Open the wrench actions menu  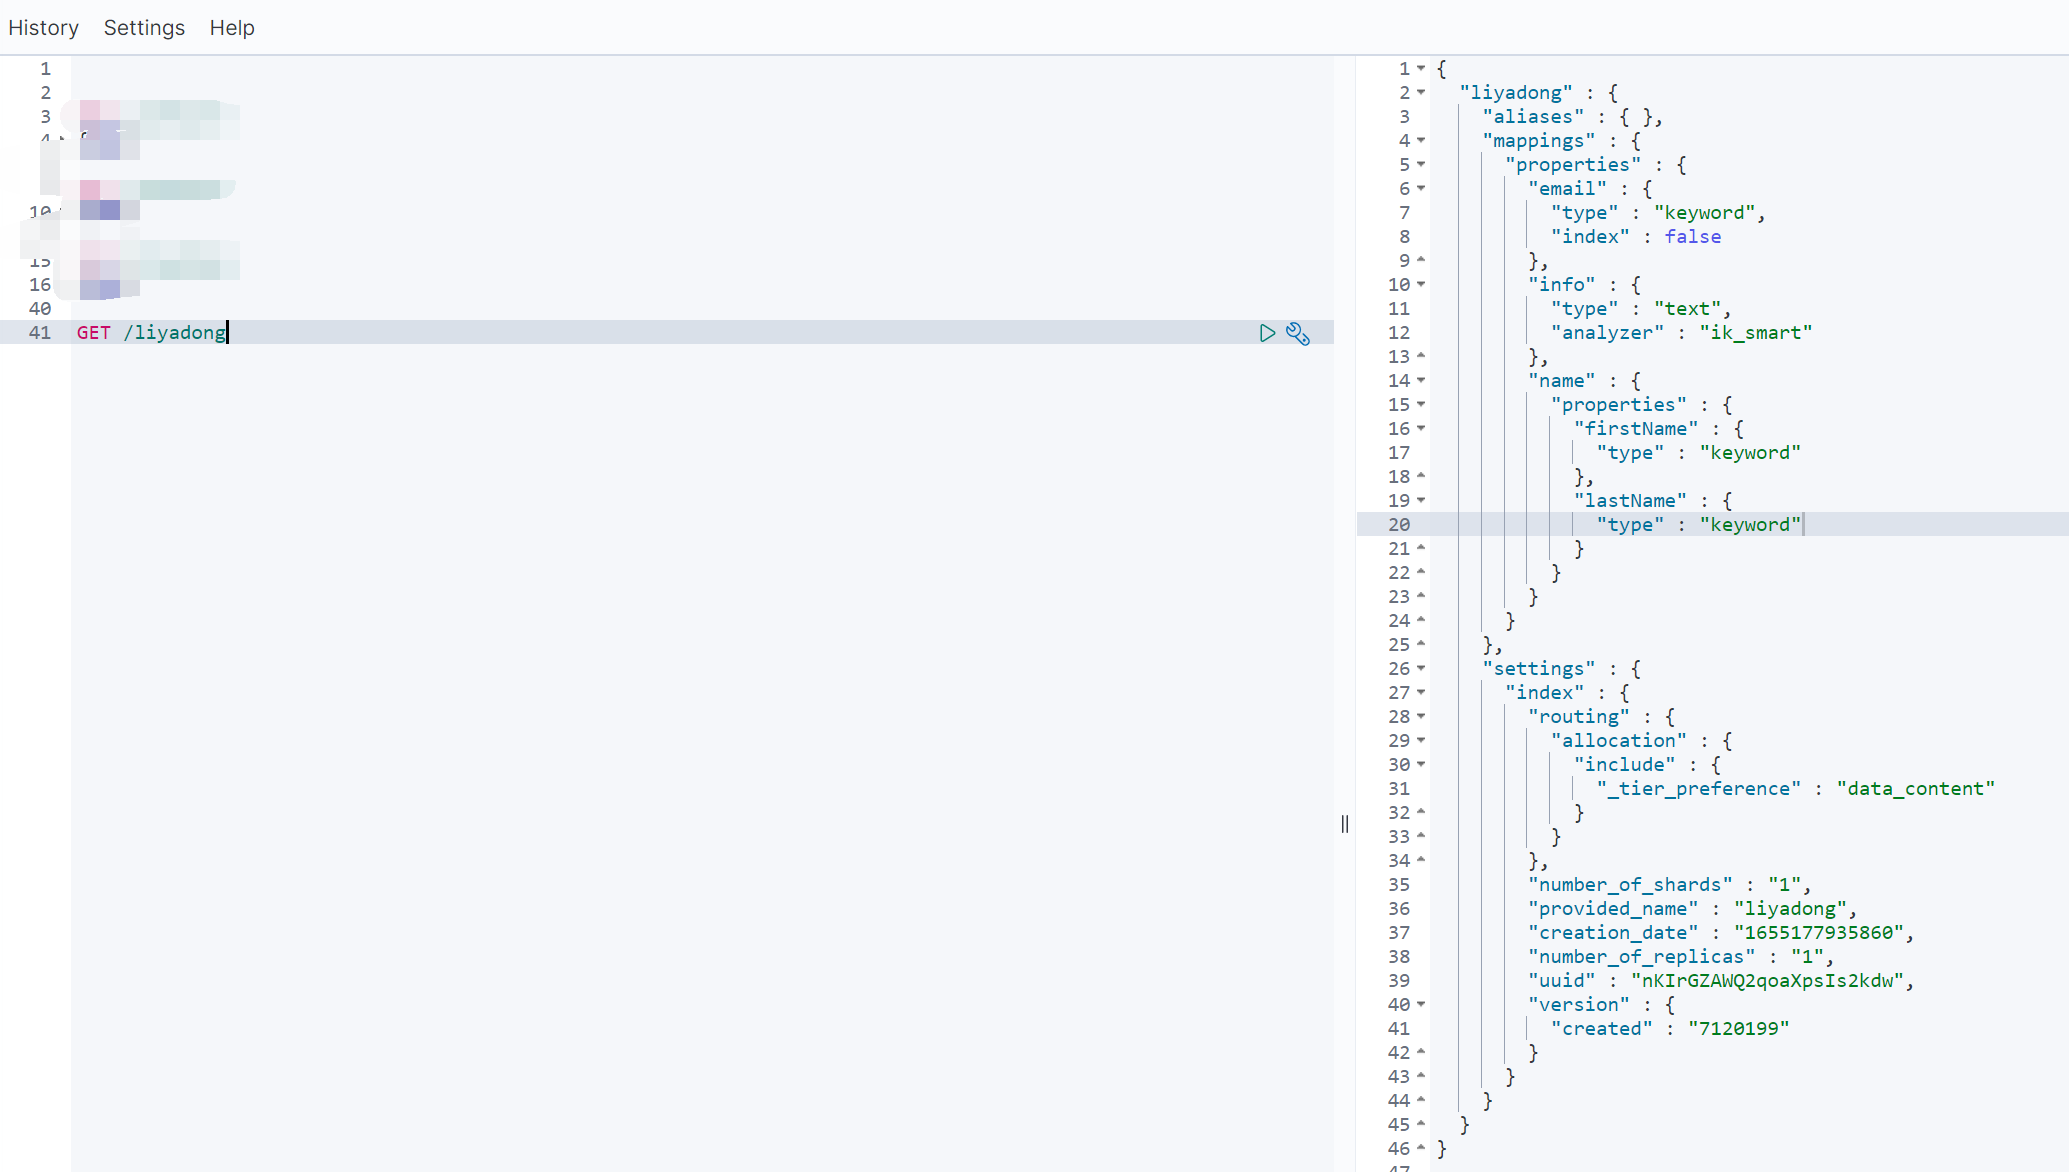[1298, 333]
